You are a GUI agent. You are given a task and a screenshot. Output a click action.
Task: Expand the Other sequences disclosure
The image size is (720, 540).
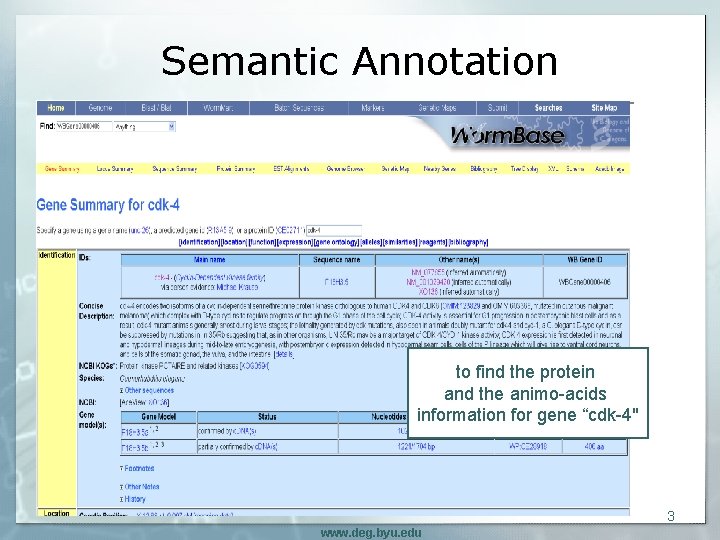147,390
